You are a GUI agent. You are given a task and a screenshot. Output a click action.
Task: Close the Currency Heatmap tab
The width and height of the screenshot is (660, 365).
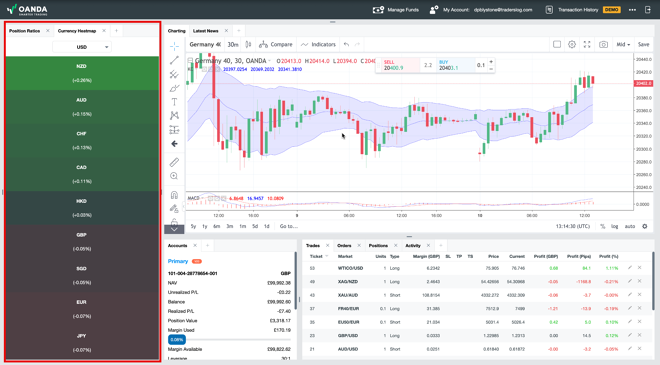pos(104,31)
